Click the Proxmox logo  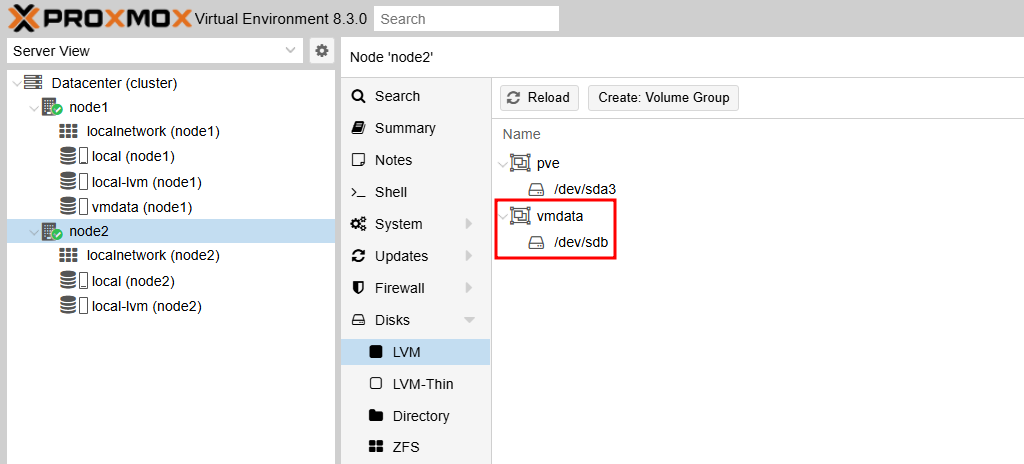coord(100,18)
